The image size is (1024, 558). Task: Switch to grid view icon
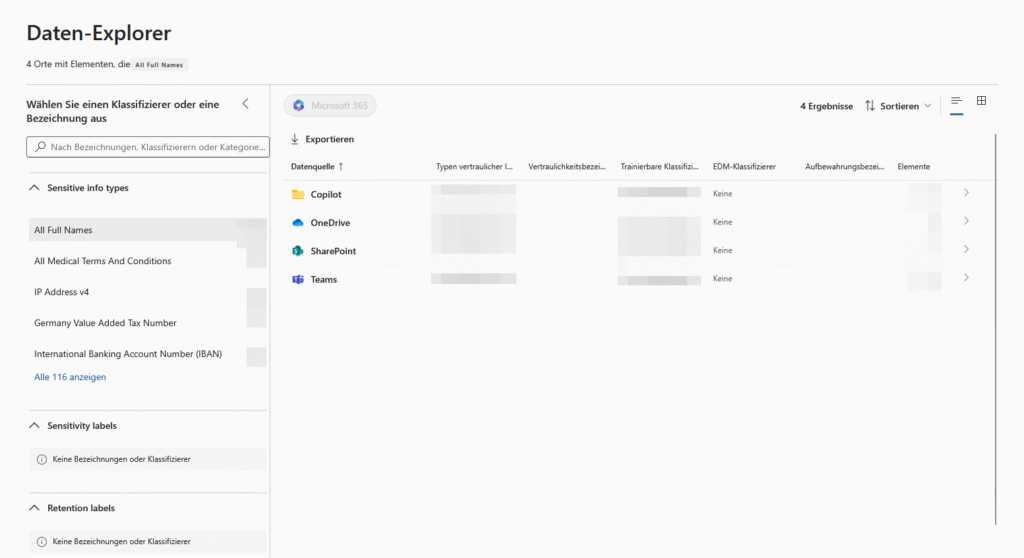pos(982,101)
